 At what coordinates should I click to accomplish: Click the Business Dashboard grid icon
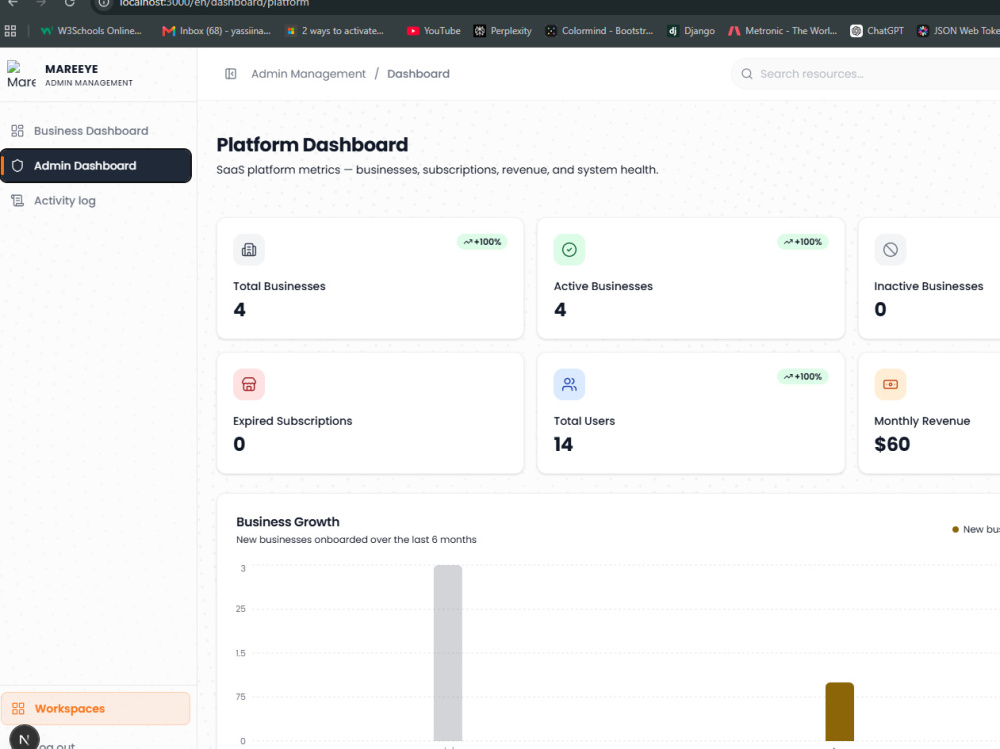point(17,131)
